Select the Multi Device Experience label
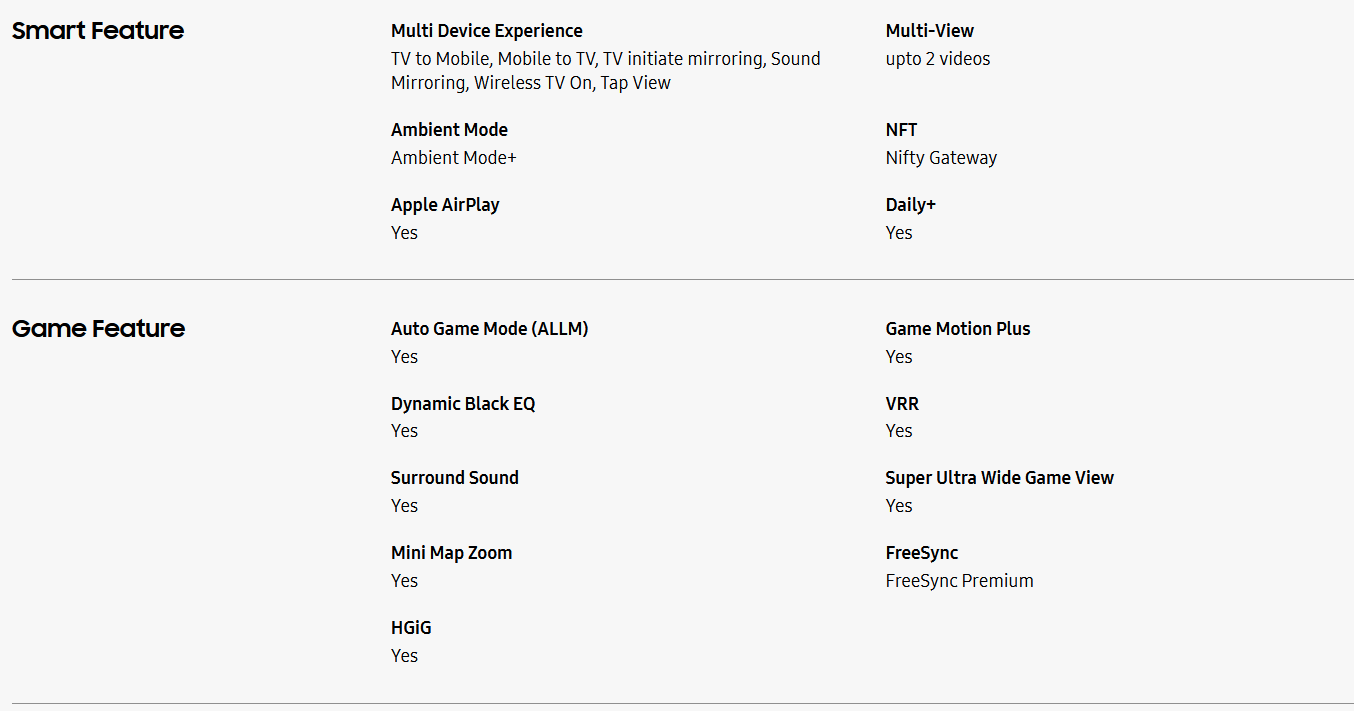Viewport: 1354px width, 711px height. (x=486, y=31)
